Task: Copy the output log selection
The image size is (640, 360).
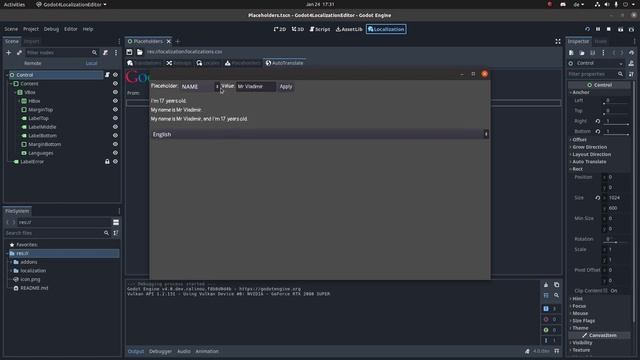Action: point(557,285)
